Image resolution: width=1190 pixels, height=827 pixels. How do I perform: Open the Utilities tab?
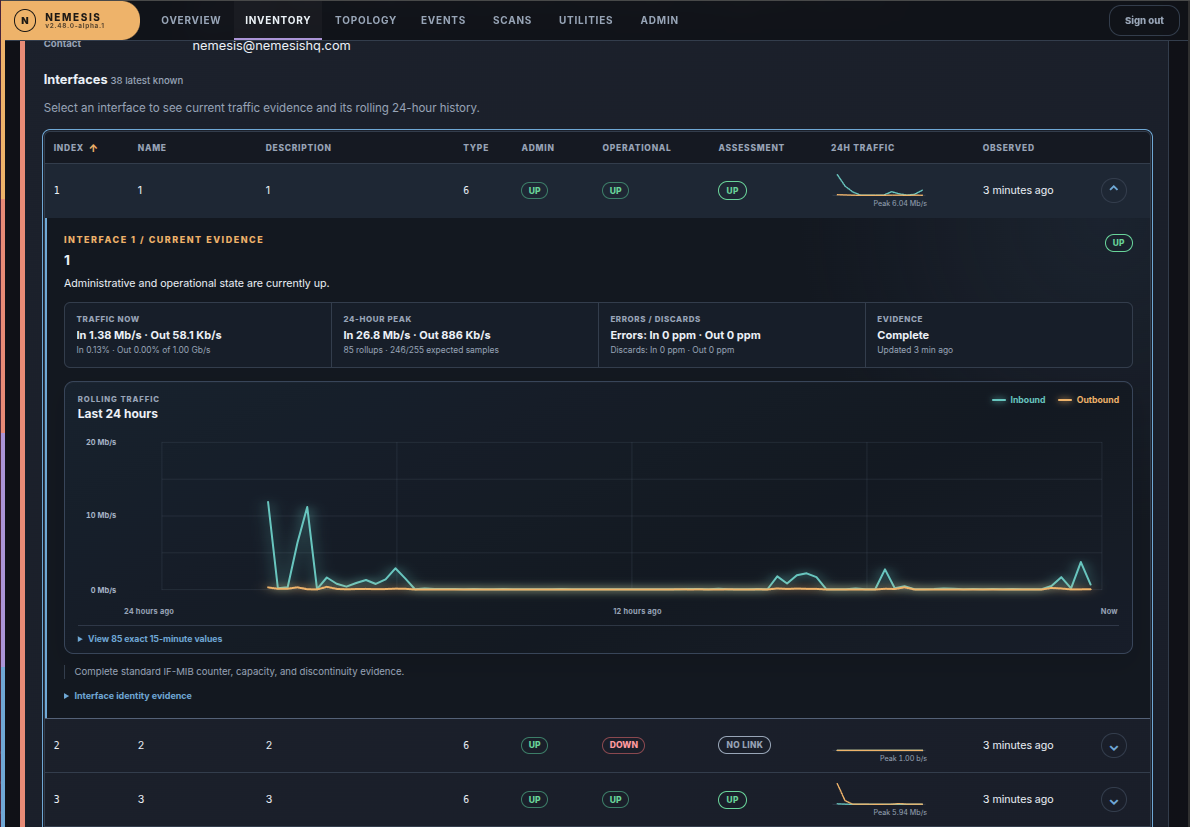pos(586,20)
